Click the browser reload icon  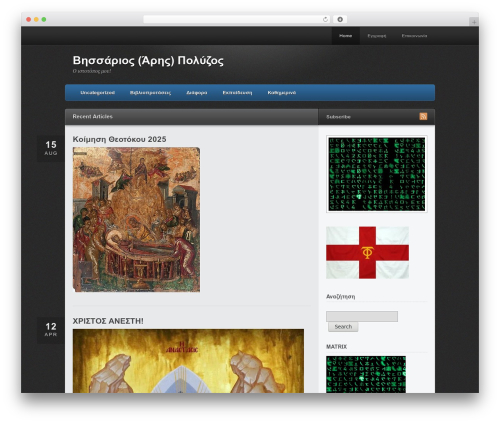(325, 19)
